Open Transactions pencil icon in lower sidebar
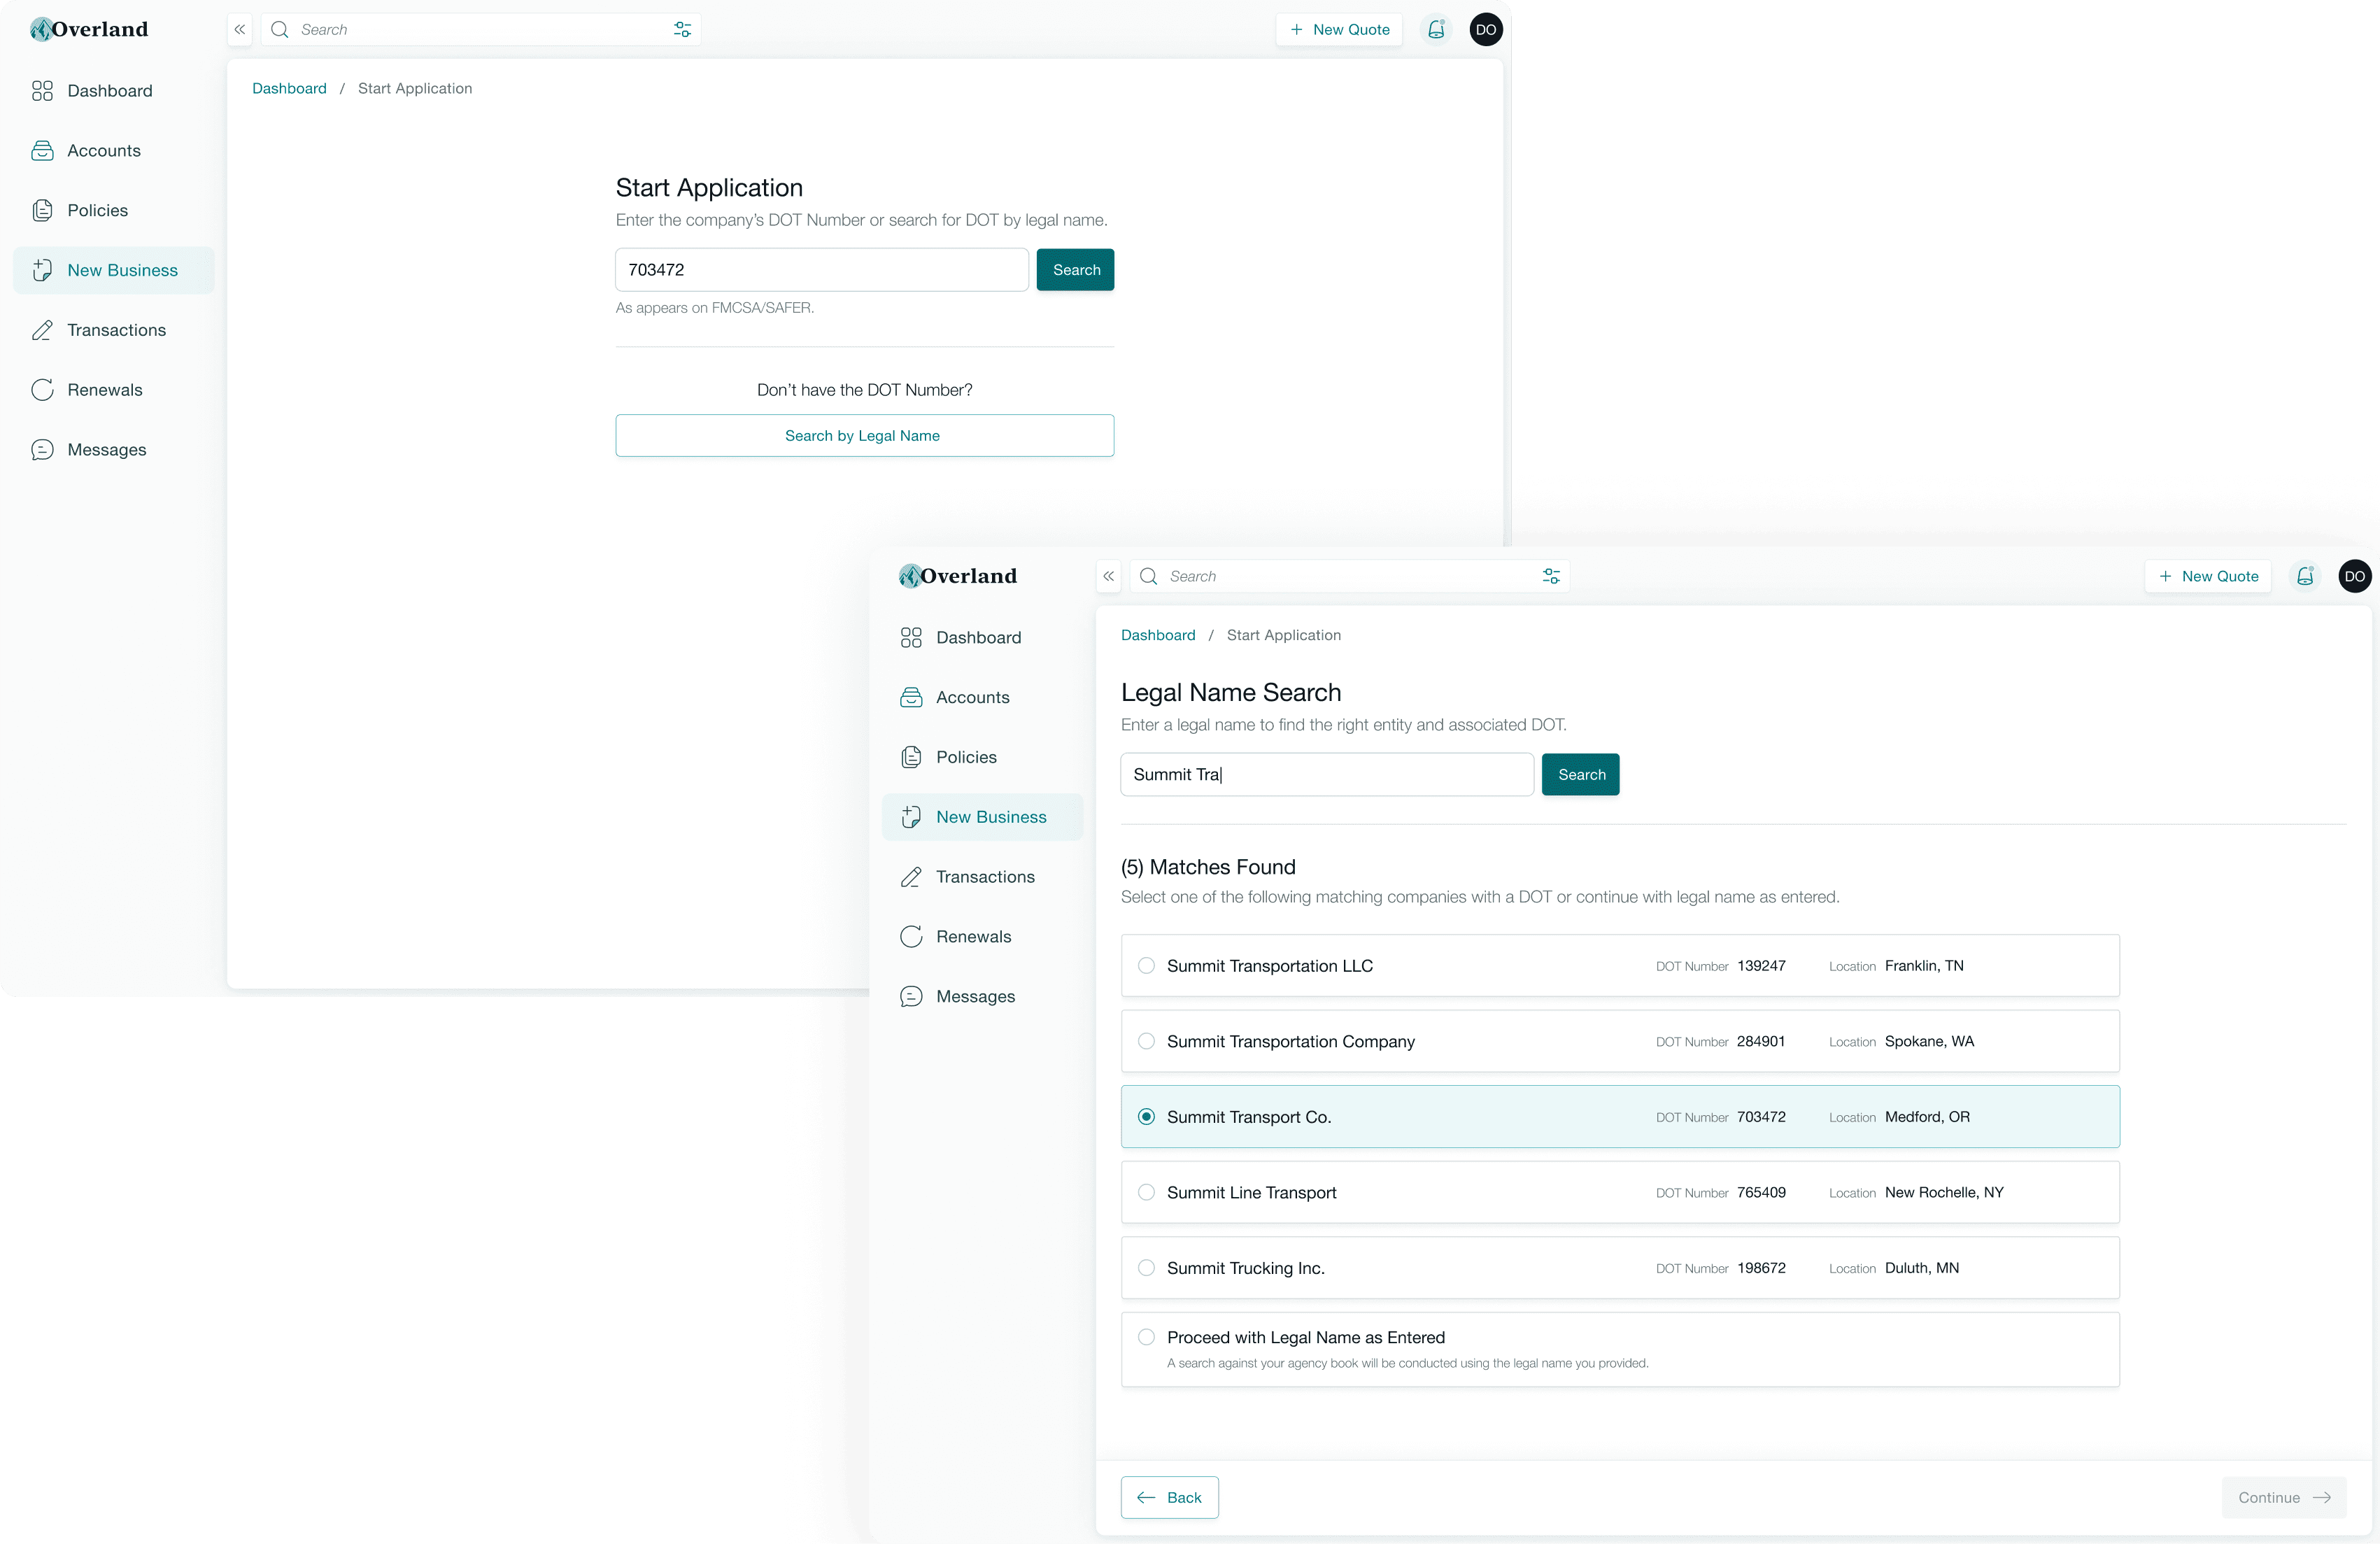Screen dimensions: 2380x1544 [x=911, y=877]
